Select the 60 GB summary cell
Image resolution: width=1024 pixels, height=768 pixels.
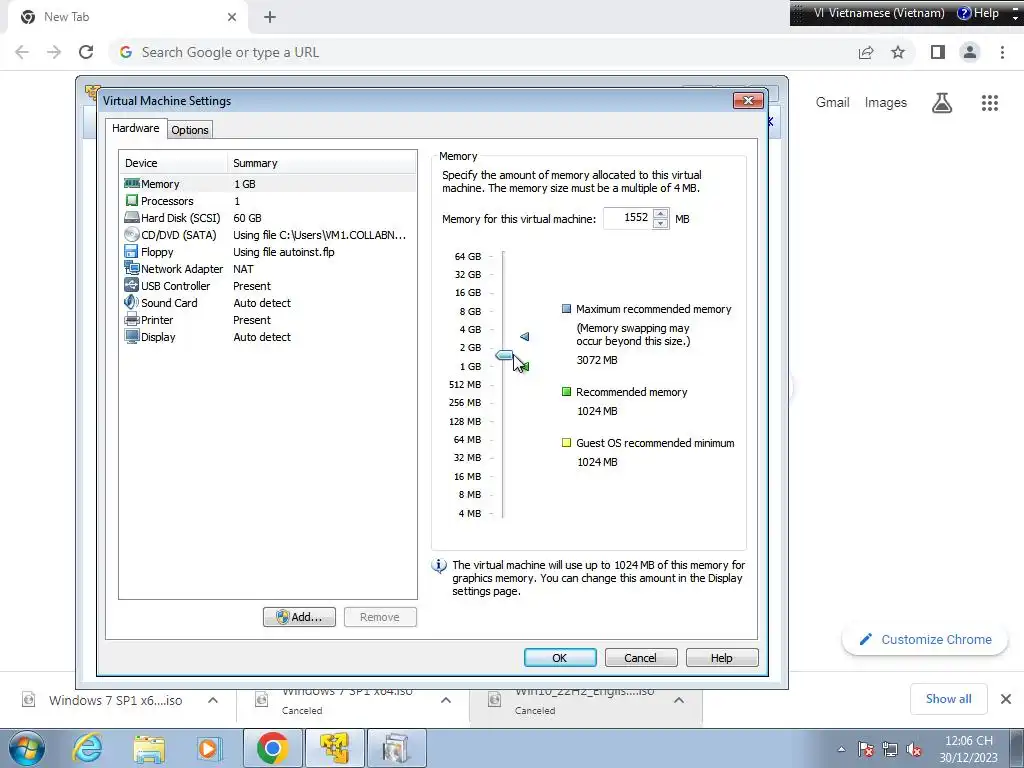pyautogui.click(x=247, y=217)
